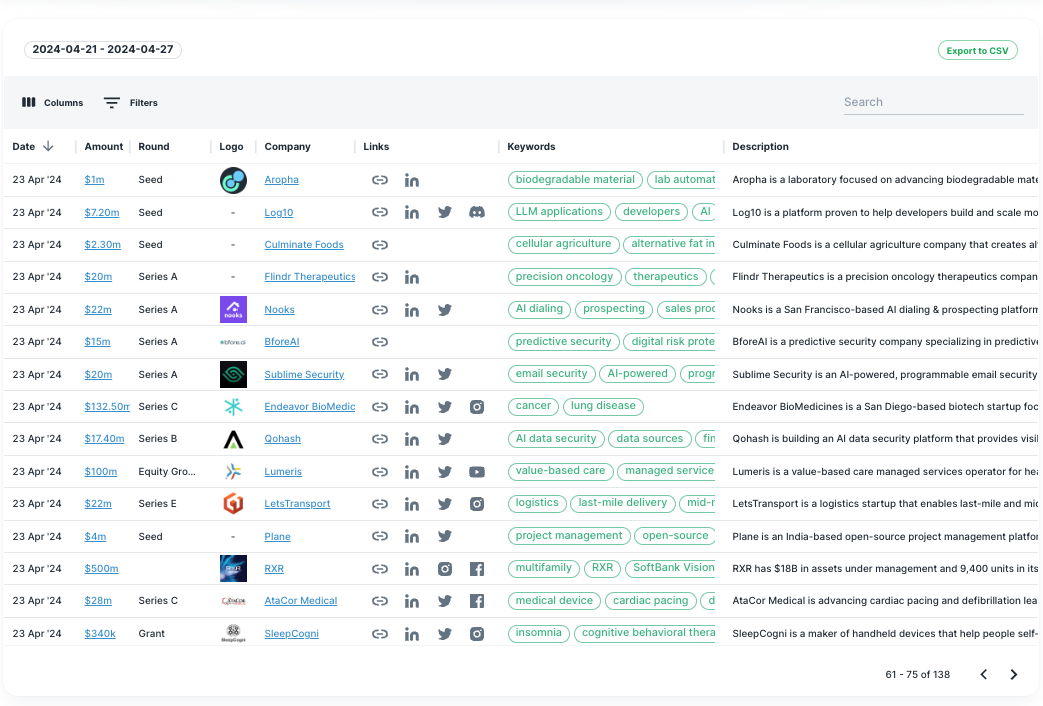The image size is (1043, 706).
Task: Open SleepCogni website link icon
Action: [x=380, y=633]
